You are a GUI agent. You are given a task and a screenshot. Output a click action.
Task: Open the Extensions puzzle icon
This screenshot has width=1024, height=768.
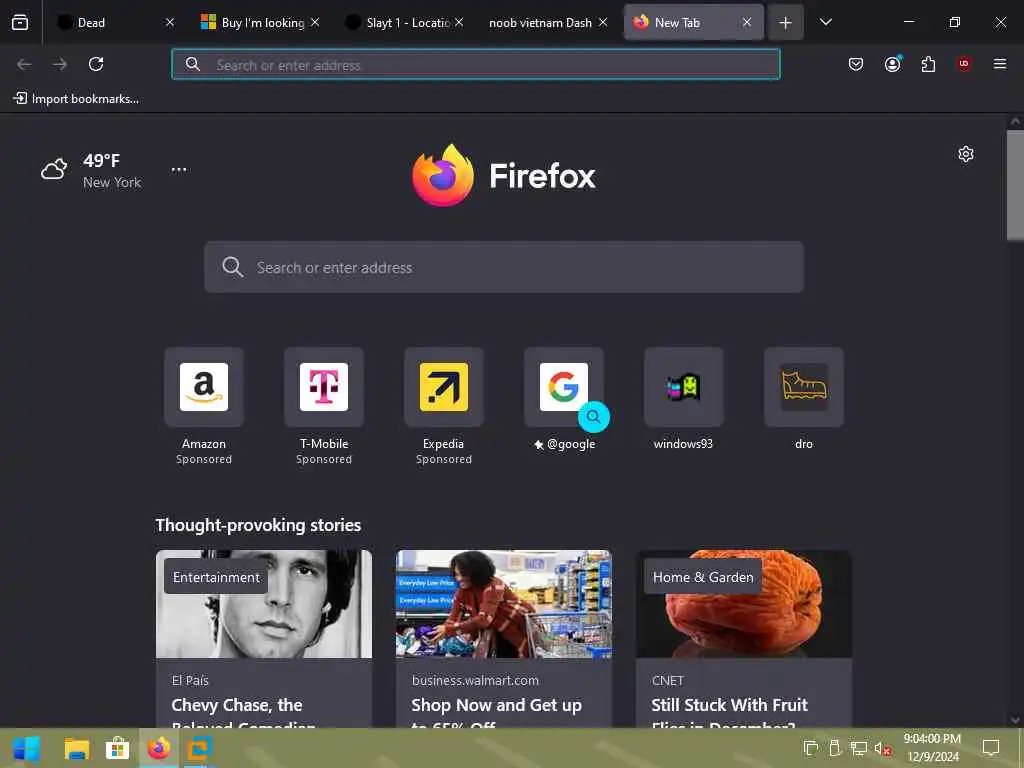click(928, 64)
